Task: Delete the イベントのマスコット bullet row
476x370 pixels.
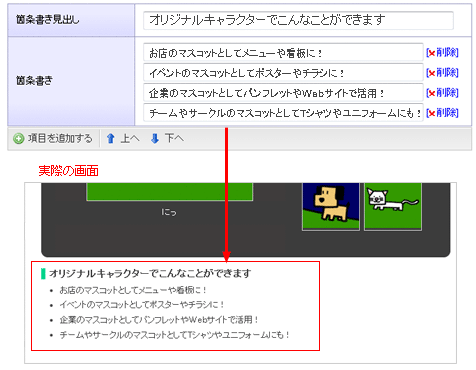Action: [442, 73]
